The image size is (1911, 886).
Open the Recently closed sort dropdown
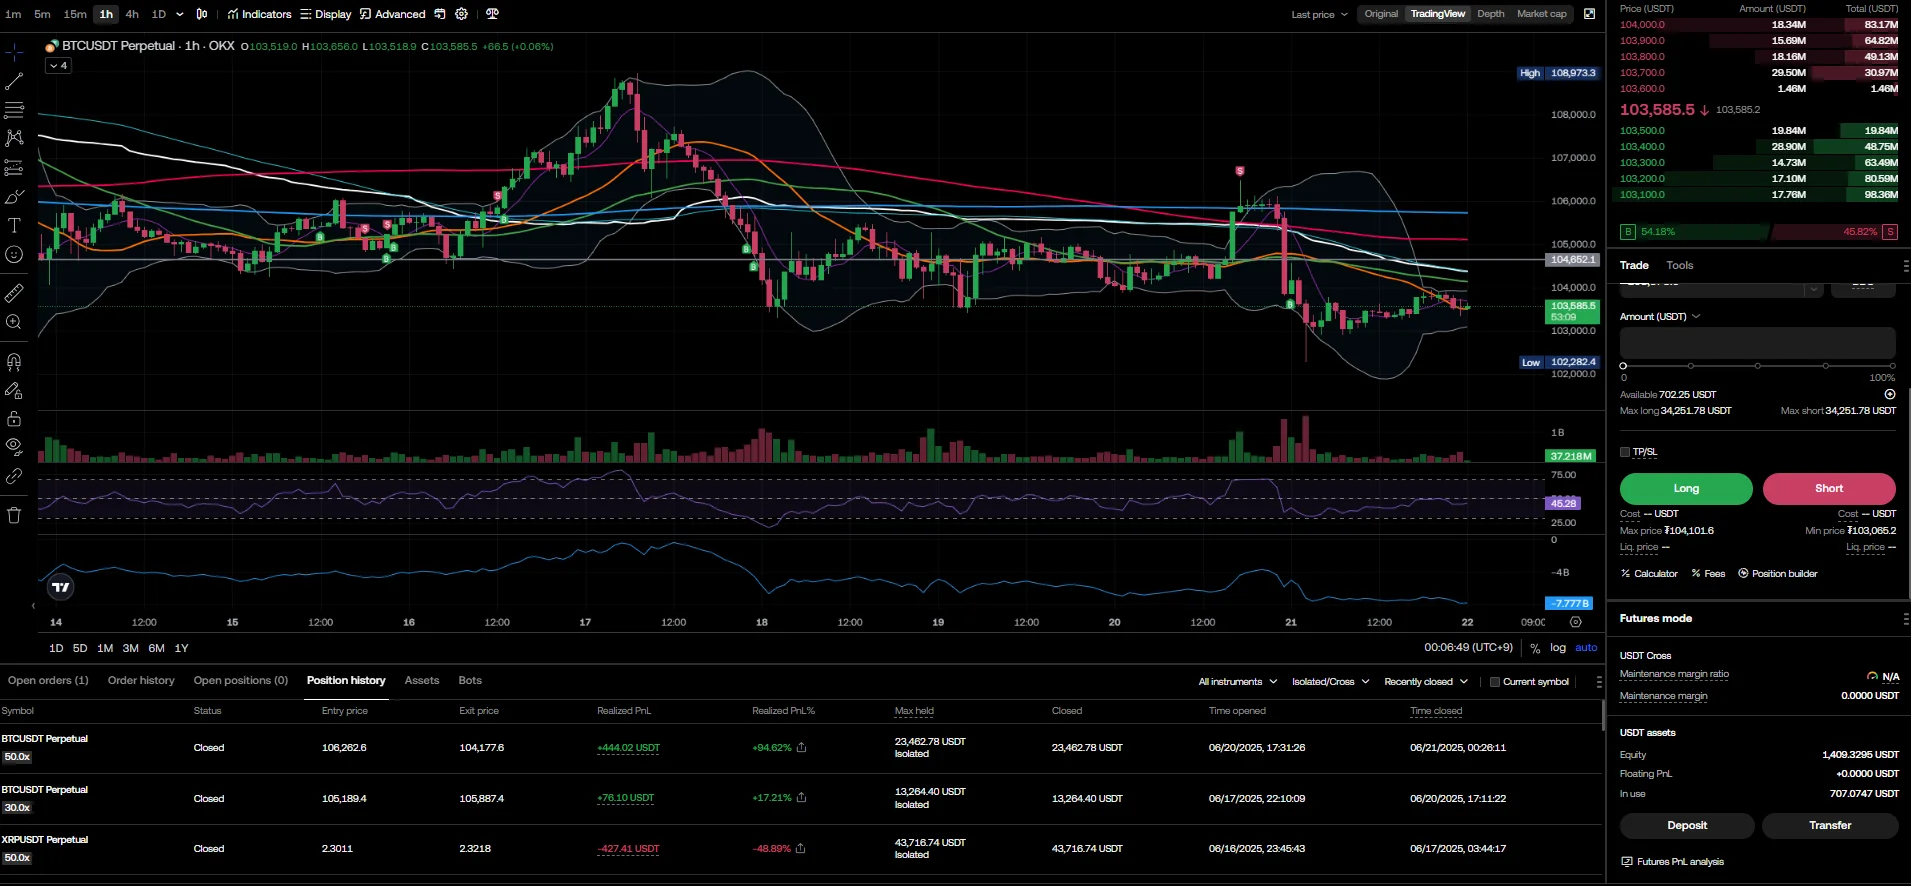pos(1426,682)
